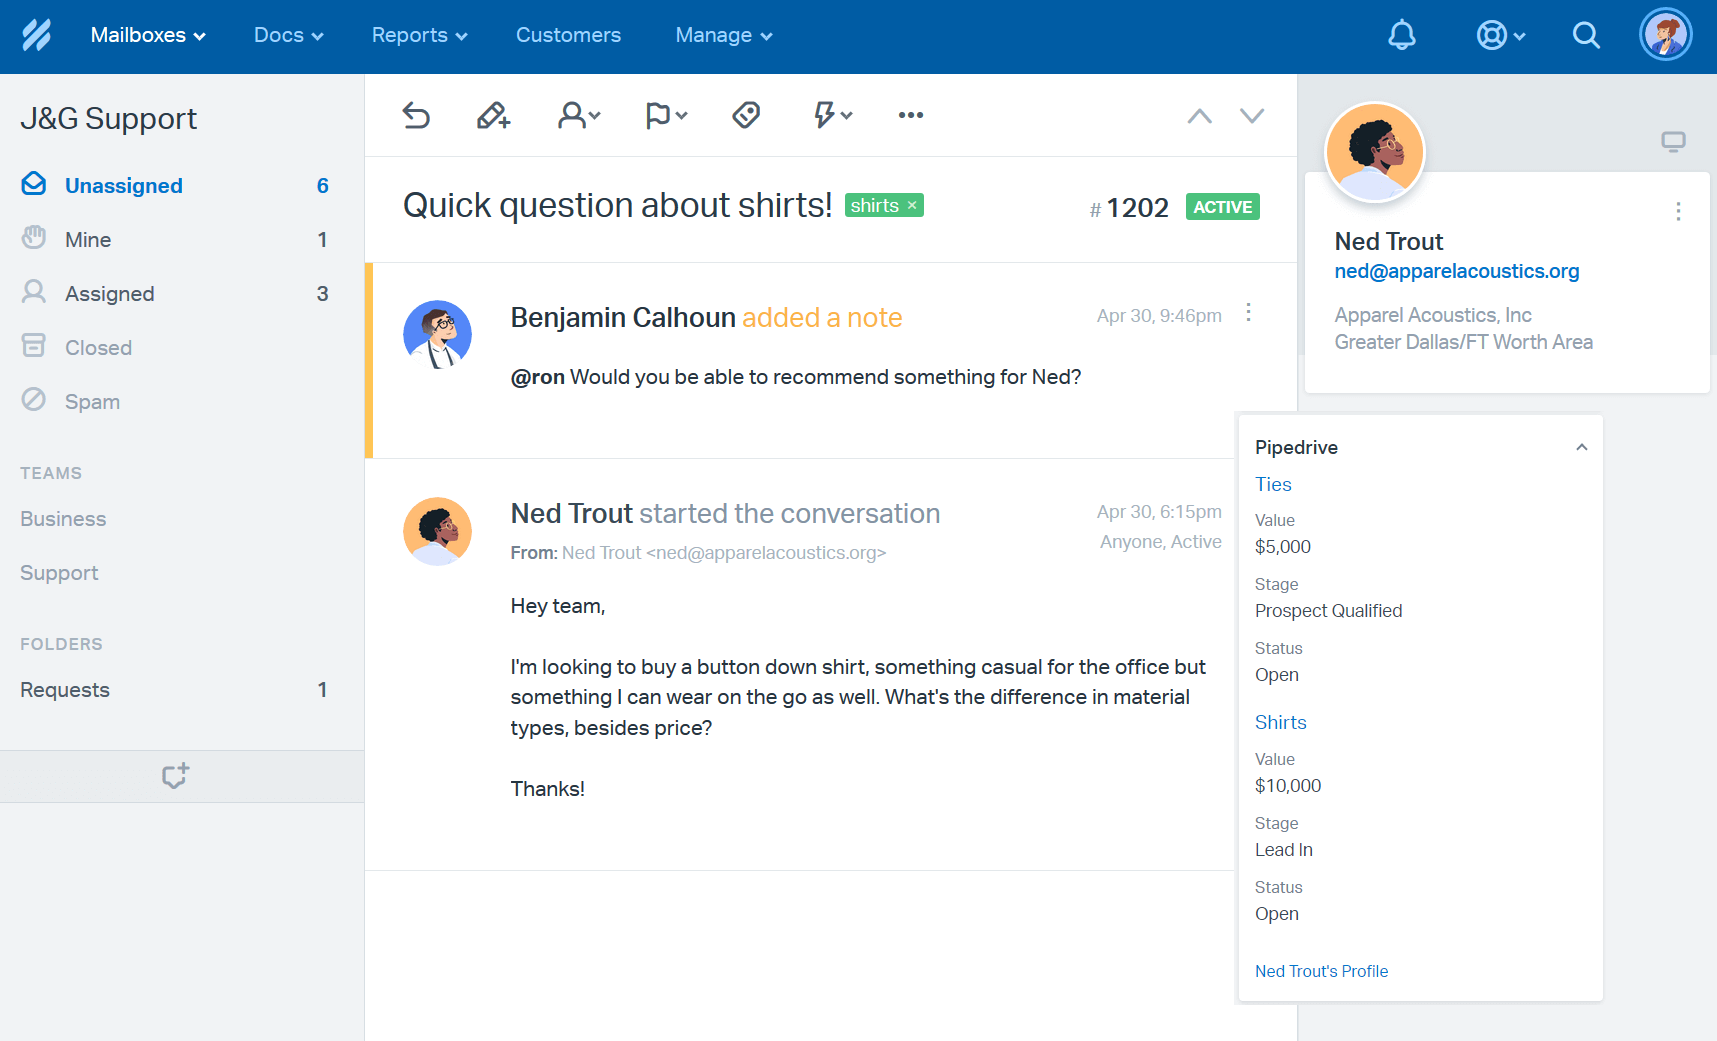1717x1041 pixels.
Task: Add a note with pencil icon
Action: click(x=493, y=116)
